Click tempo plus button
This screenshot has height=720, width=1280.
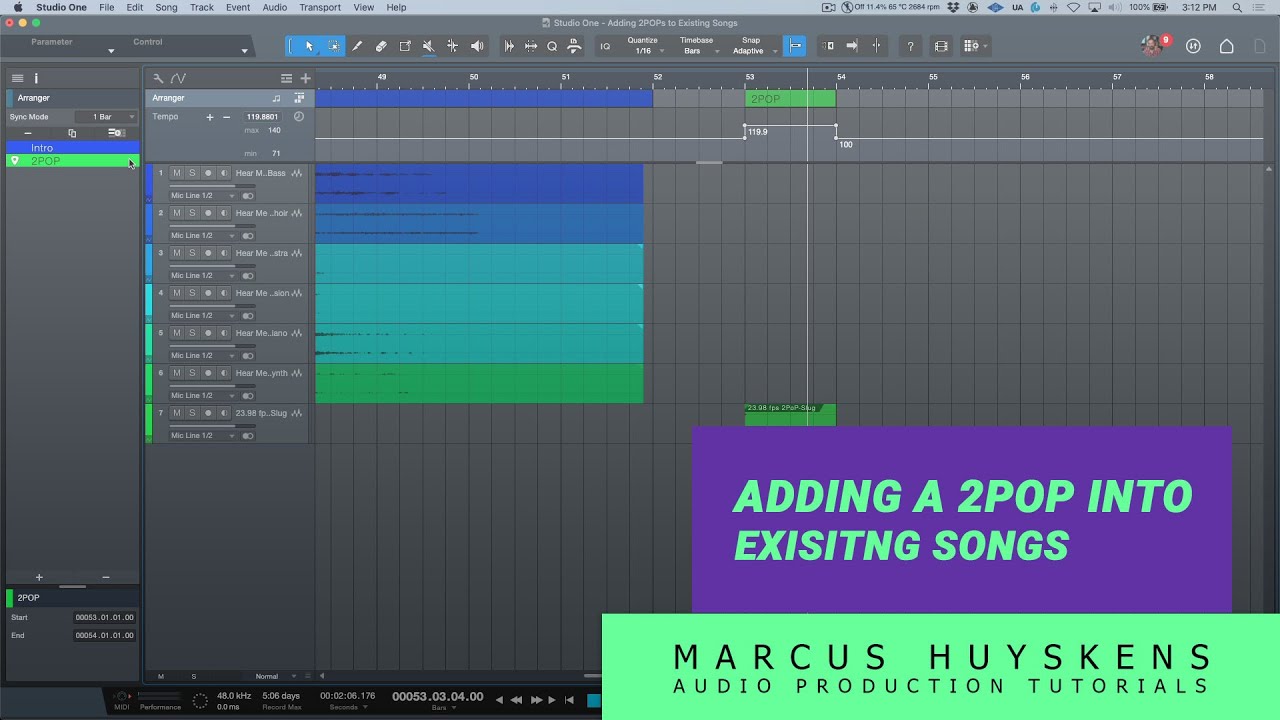[x=210, y=117]
